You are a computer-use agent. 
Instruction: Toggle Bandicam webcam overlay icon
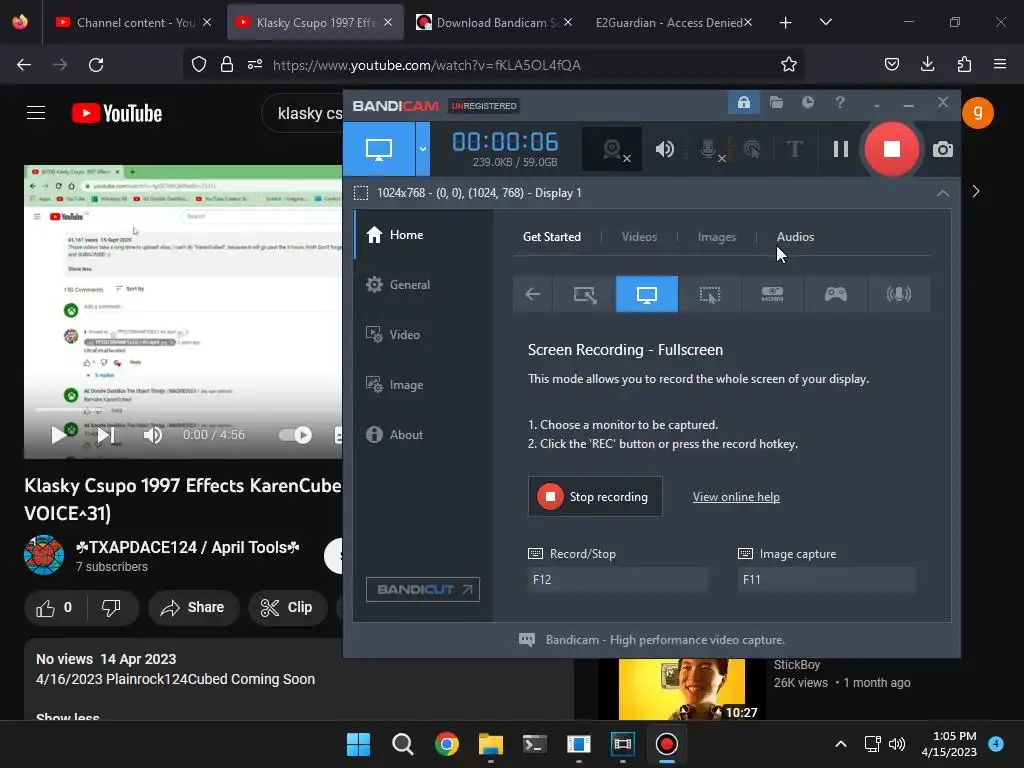coord(612,149)
